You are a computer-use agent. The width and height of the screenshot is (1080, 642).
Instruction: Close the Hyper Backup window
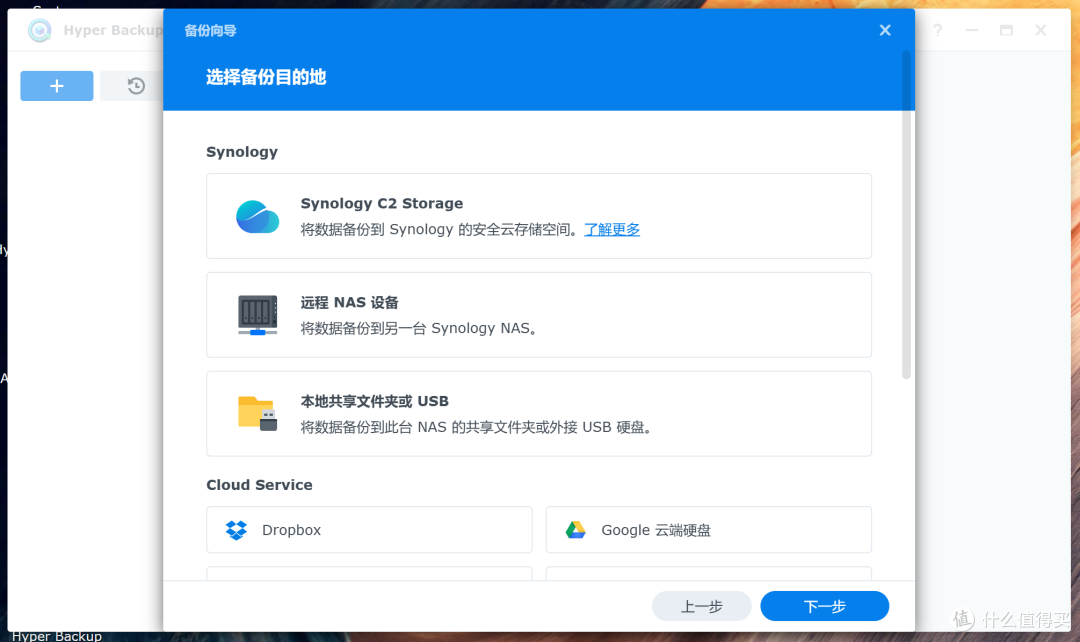pos(1041,30)
